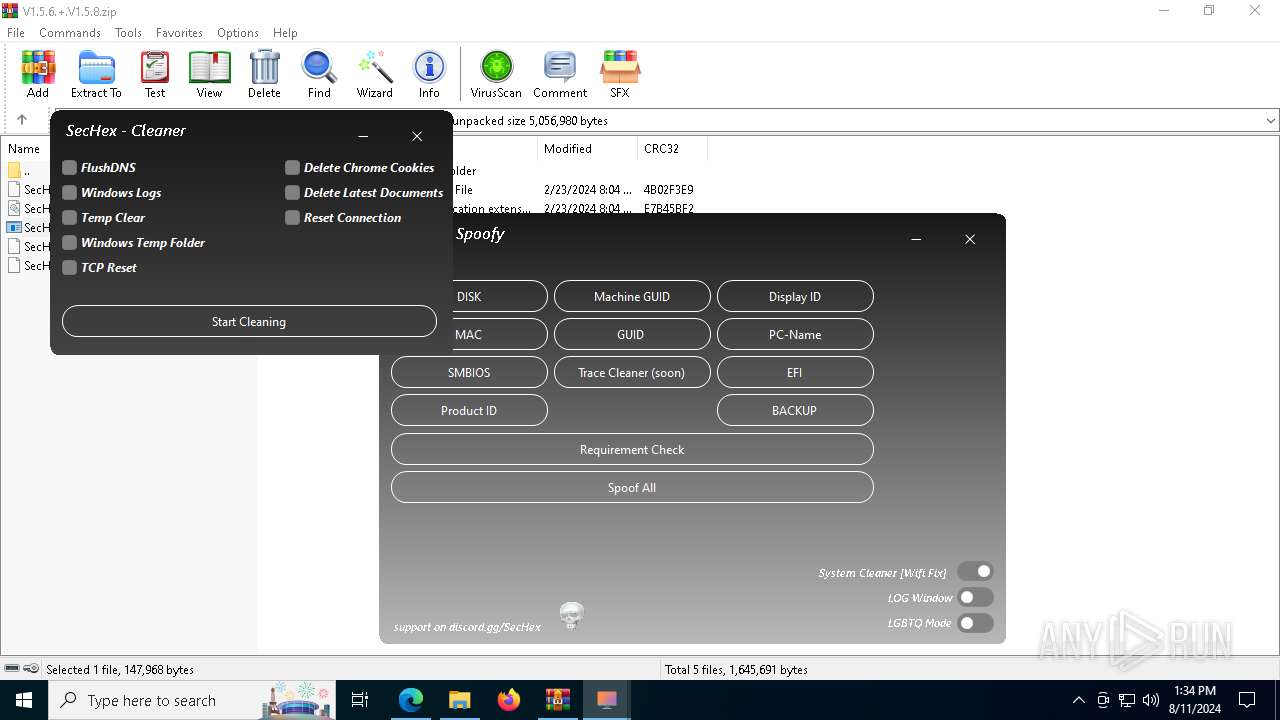
Task: Open the Windows Start menu
Action: tap(24, 700)
